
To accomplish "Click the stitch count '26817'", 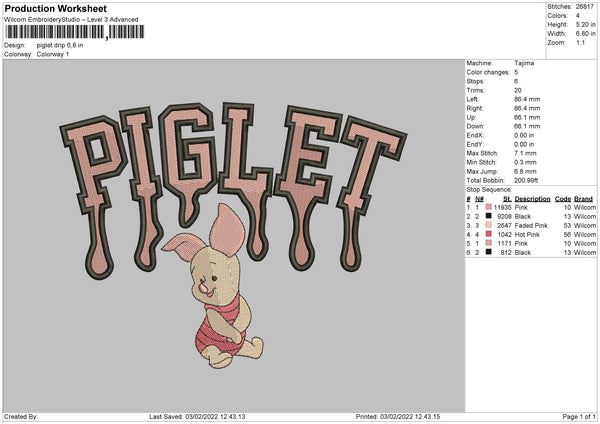I will coord(585,7).
